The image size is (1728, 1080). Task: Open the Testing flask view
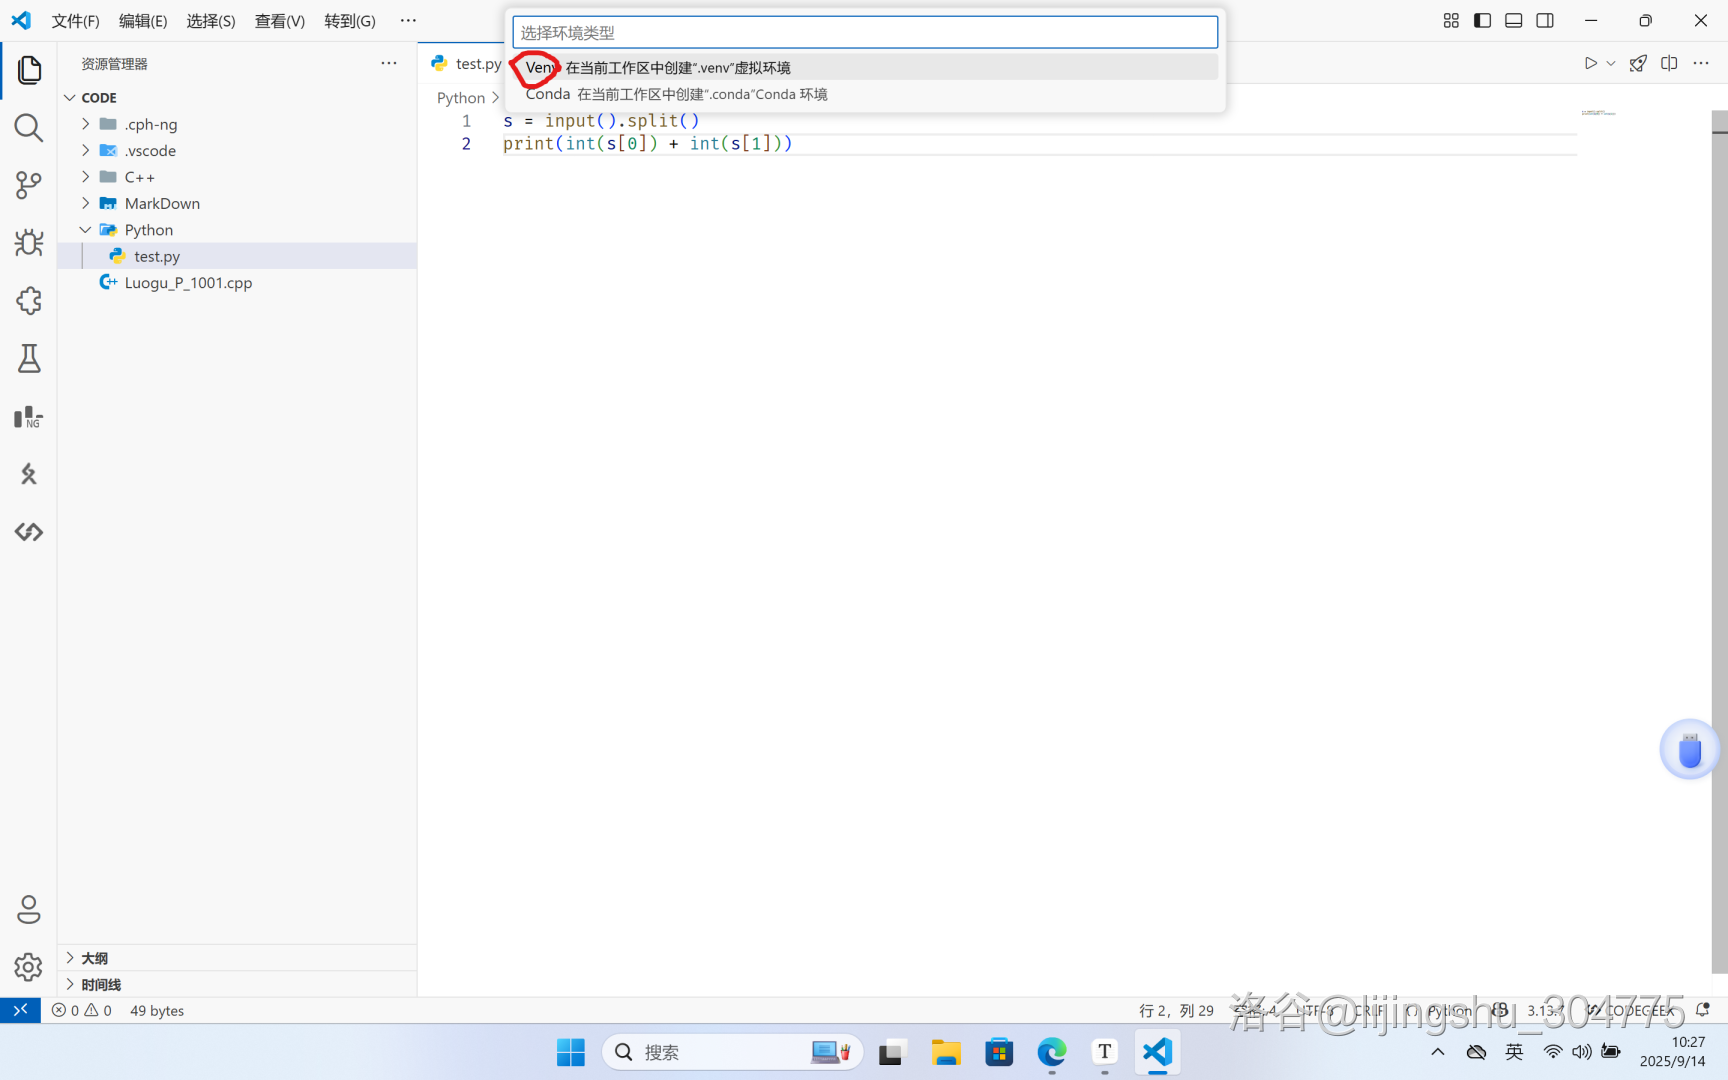point(28,359)
